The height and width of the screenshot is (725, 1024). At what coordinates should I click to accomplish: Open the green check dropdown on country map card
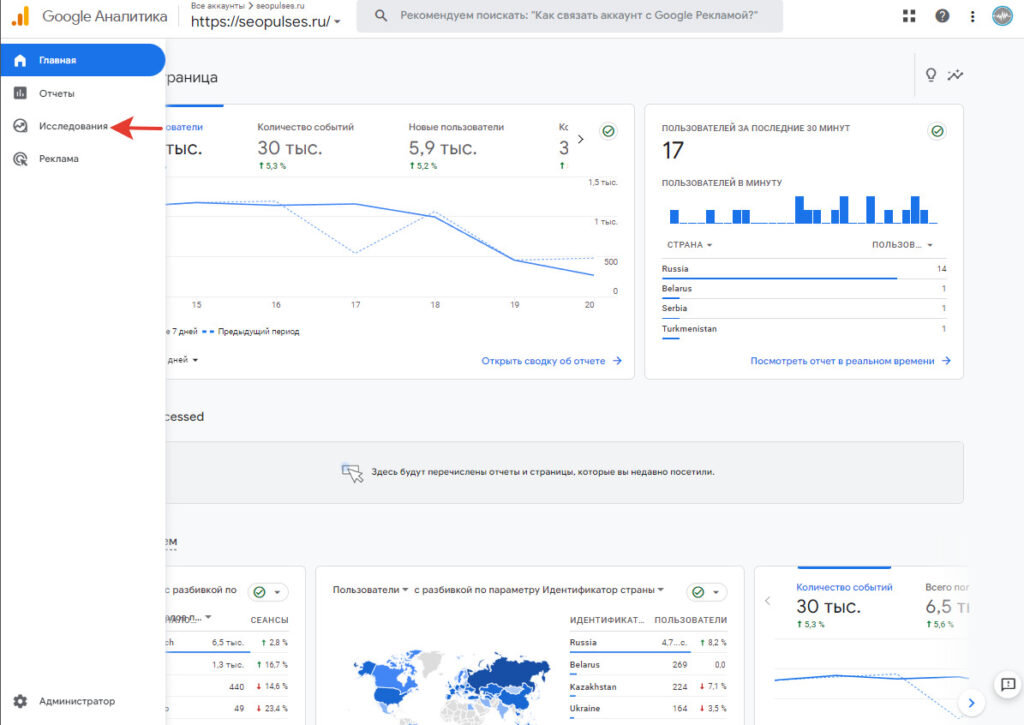[706, 592]
